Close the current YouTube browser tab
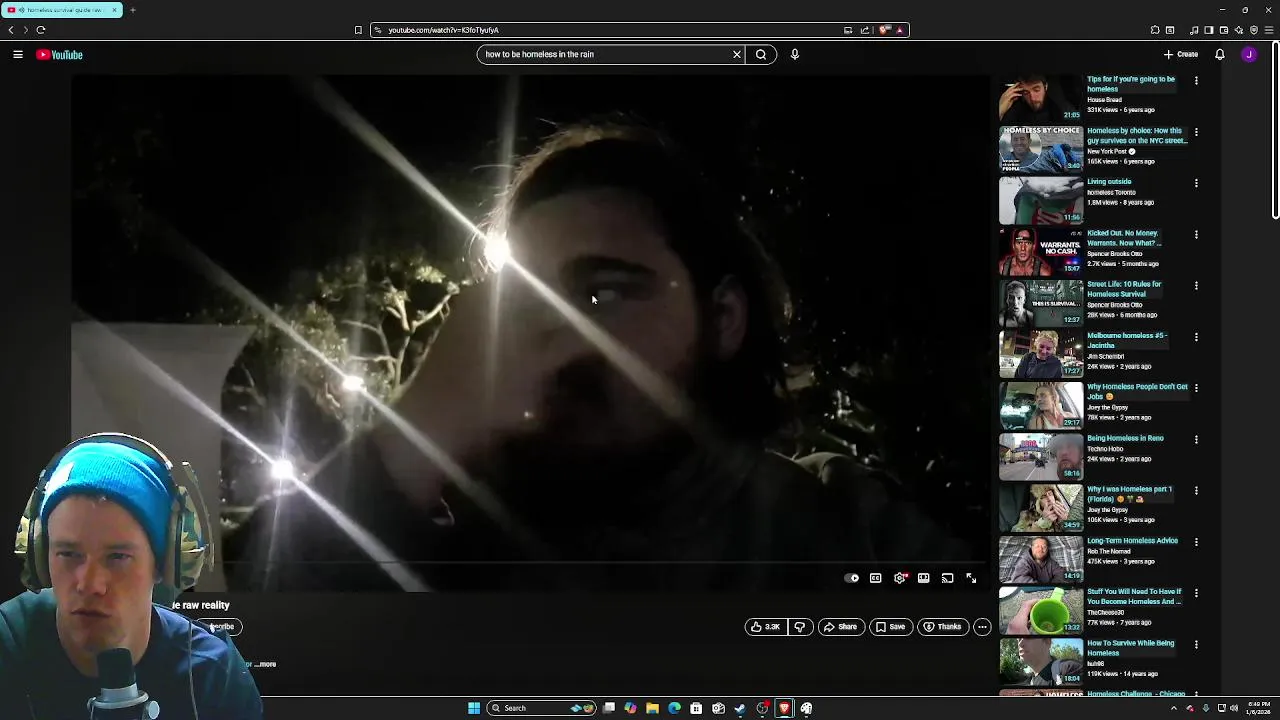1280x720 pixels. coord(114,10)
